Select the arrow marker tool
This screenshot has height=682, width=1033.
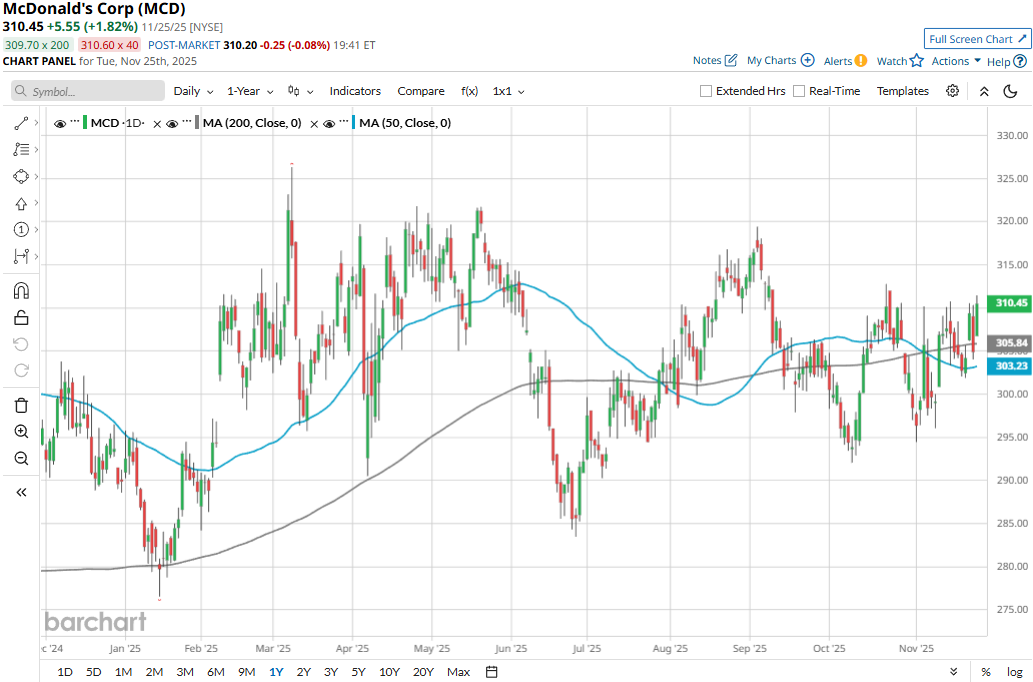tap(21, 204)
